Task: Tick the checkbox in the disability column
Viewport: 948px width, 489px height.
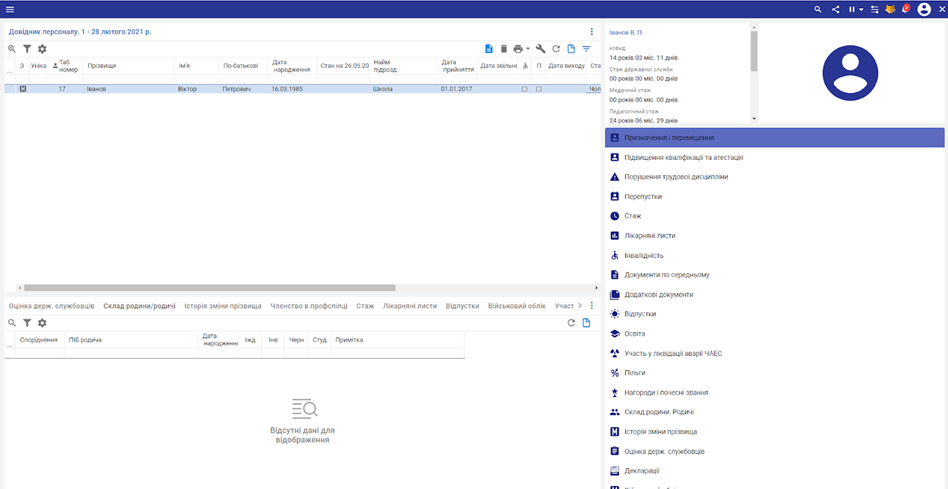Action: pos(524,89)
